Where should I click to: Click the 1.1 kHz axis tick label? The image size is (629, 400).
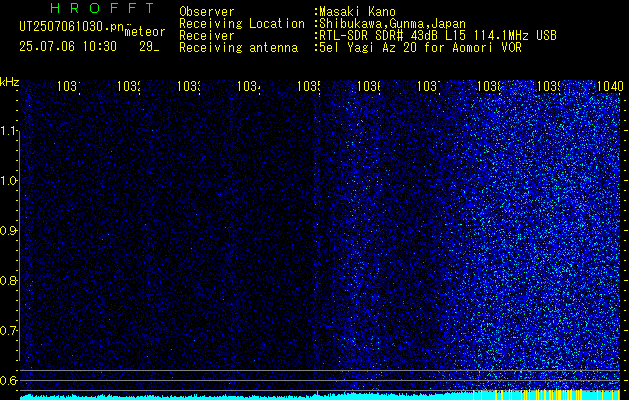tap(9, 130)
